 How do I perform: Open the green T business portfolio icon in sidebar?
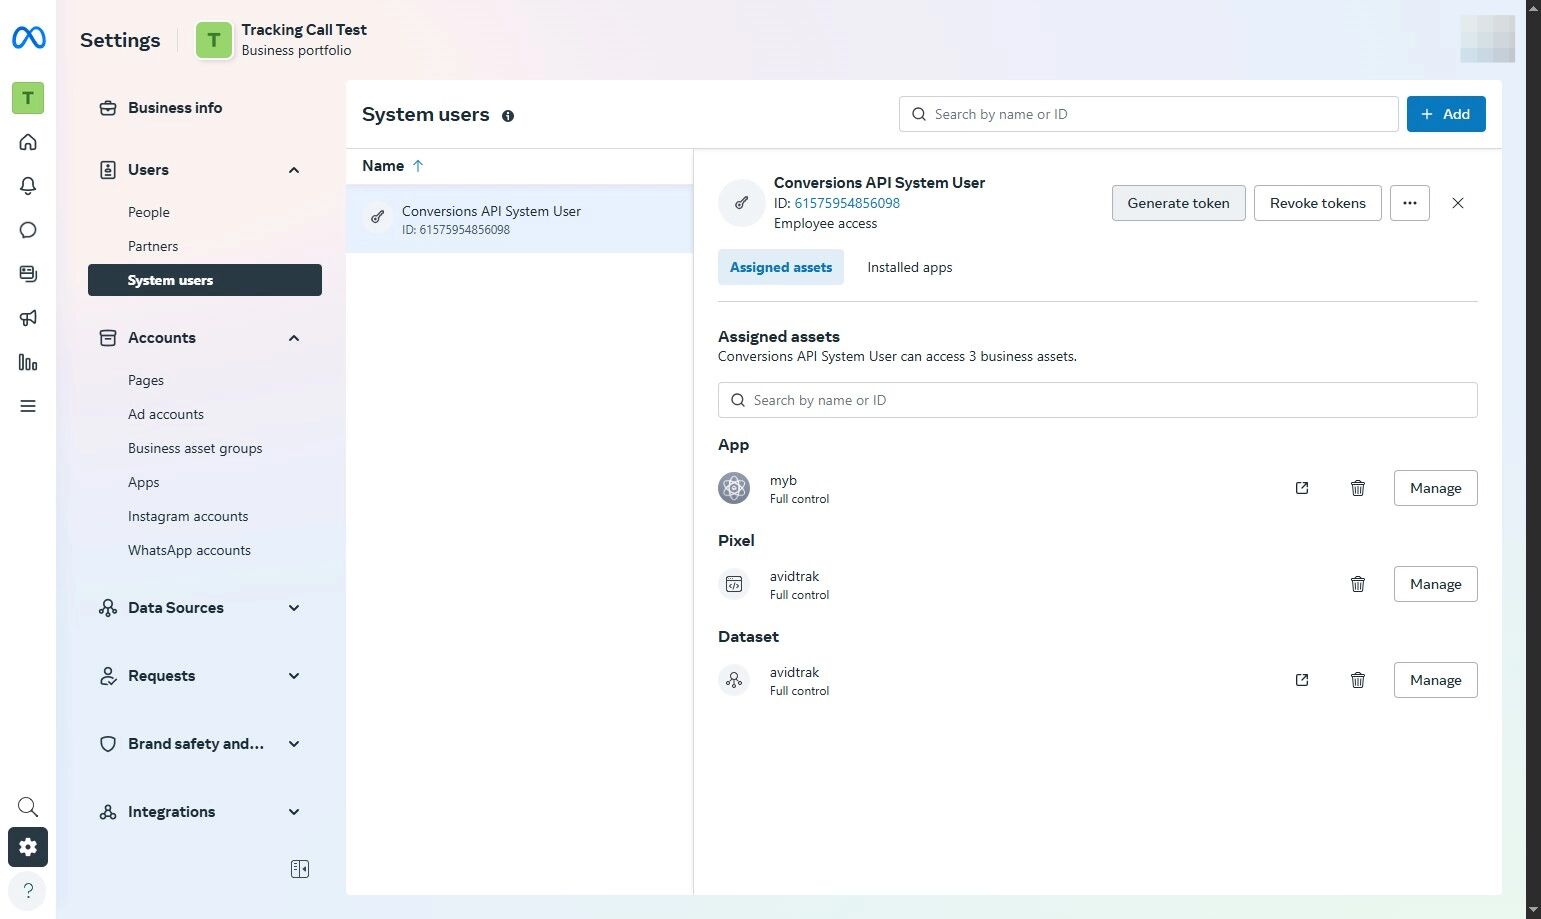(28, 98)
